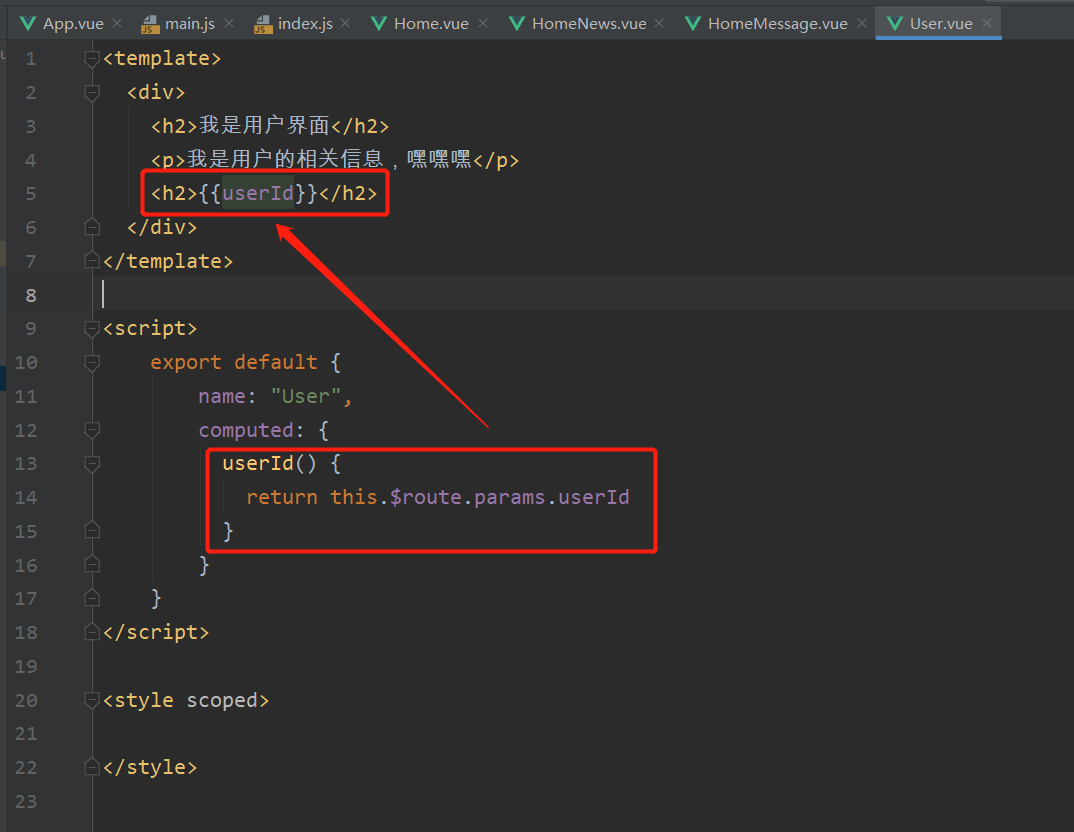Screen dimensions: 1074x832
Task: Close the HomeMessage.vue tab
Action: 862,23
